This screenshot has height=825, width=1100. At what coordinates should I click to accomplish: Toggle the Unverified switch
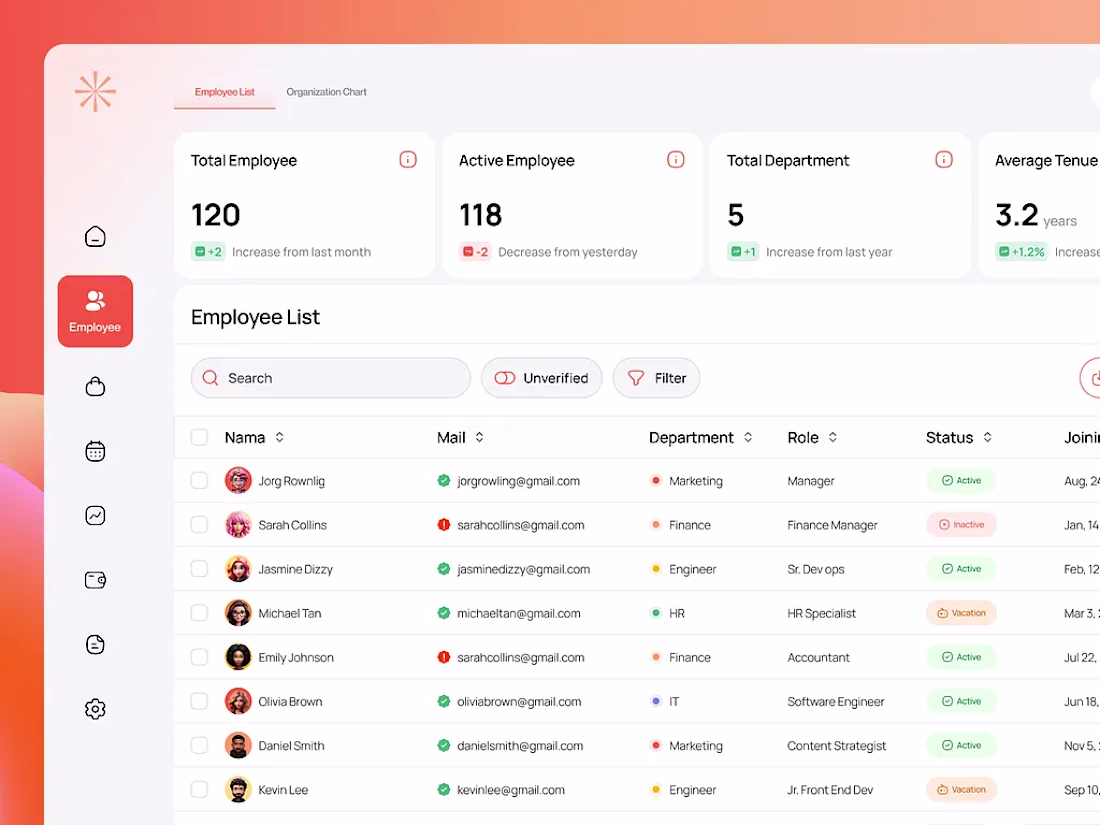click(x=504, y=378)
